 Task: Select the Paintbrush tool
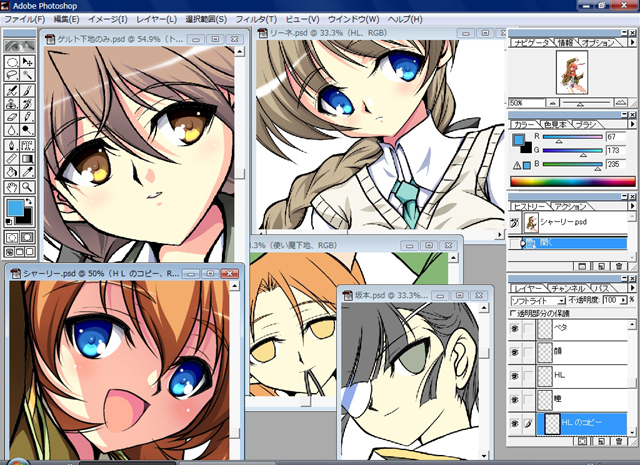click(x=27, y=90)
